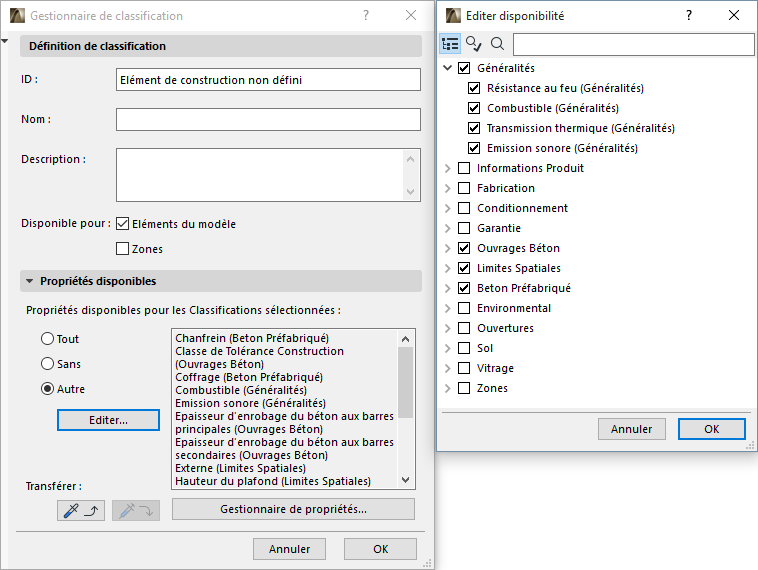
Task: Expand the Sol group
Action: tap(448, 348)
